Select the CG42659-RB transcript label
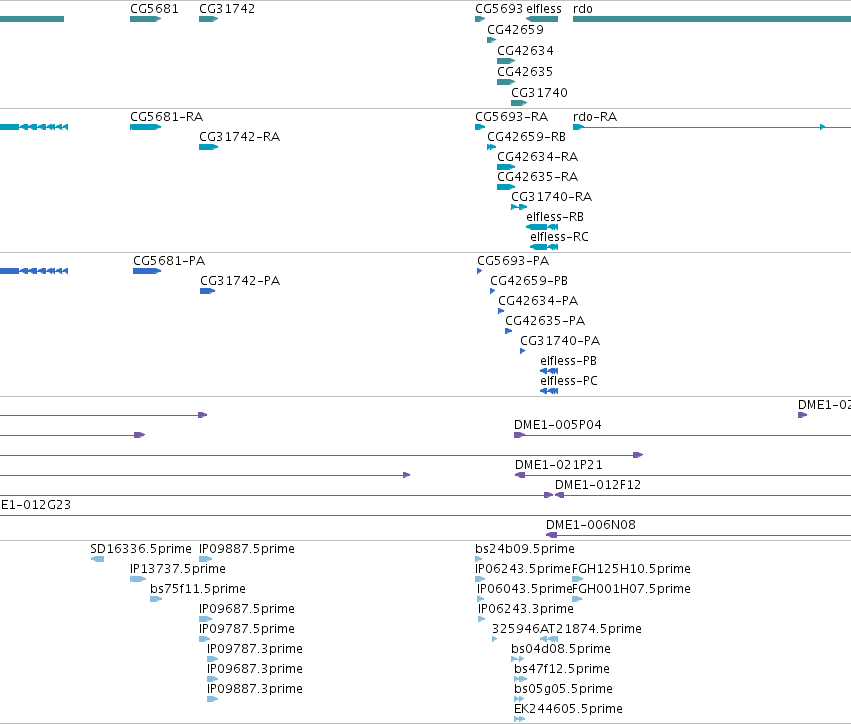Image resolution: width=851 pixels, height=724 pixels. (526, 137)
